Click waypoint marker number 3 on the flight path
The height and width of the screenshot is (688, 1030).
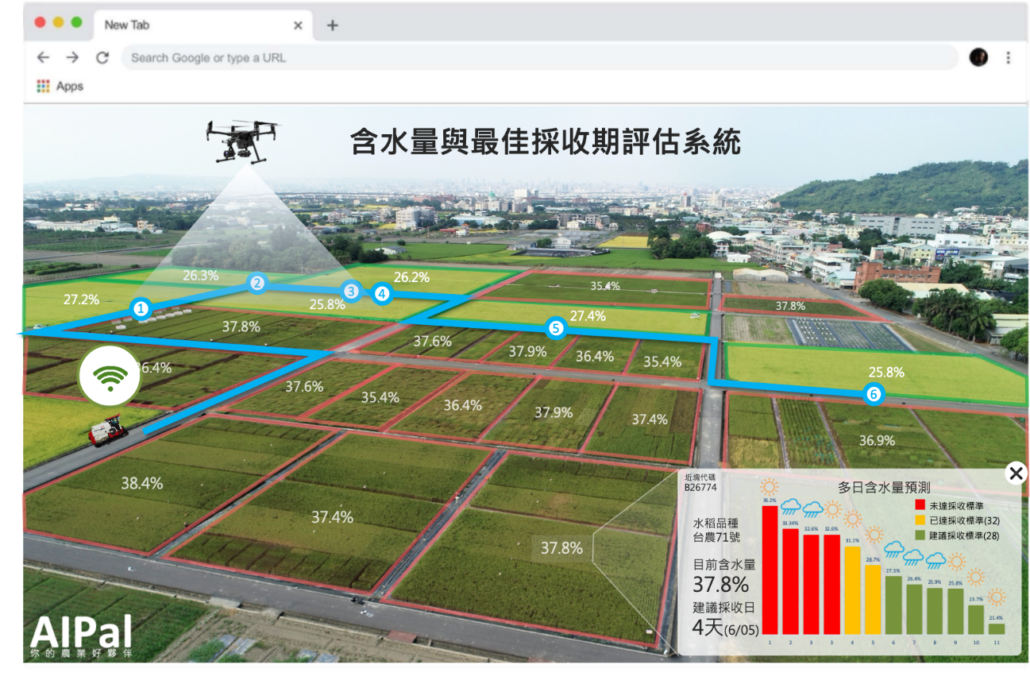pyautogui.click(x=350, y=290)
